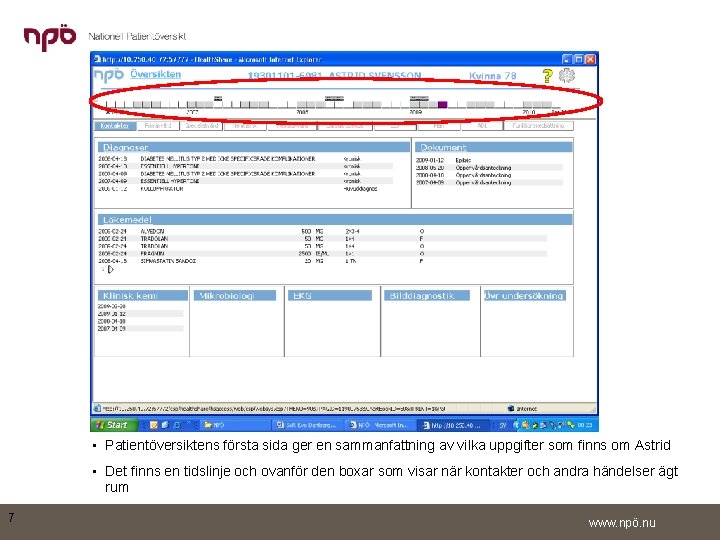Select the SIMVASTATIN SANDOZ medication row

tap(321, 261)
